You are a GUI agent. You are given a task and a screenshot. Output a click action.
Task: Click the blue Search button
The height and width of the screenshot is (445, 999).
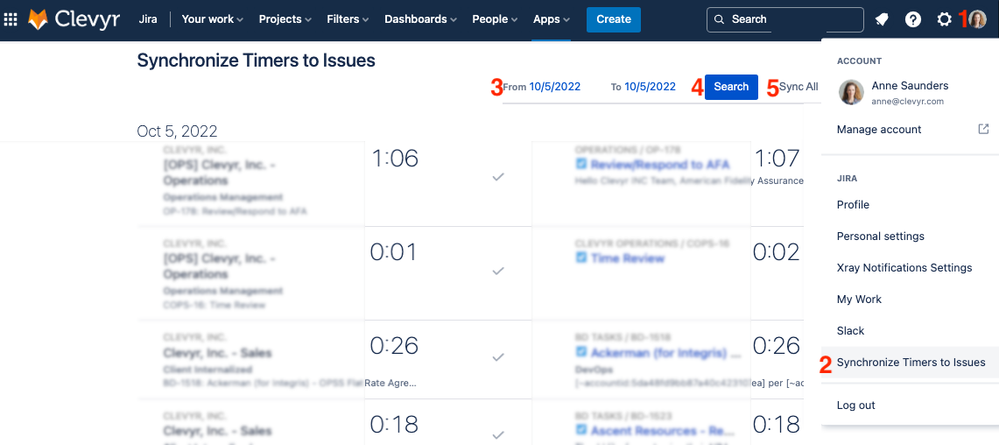[x=731, y=87]
